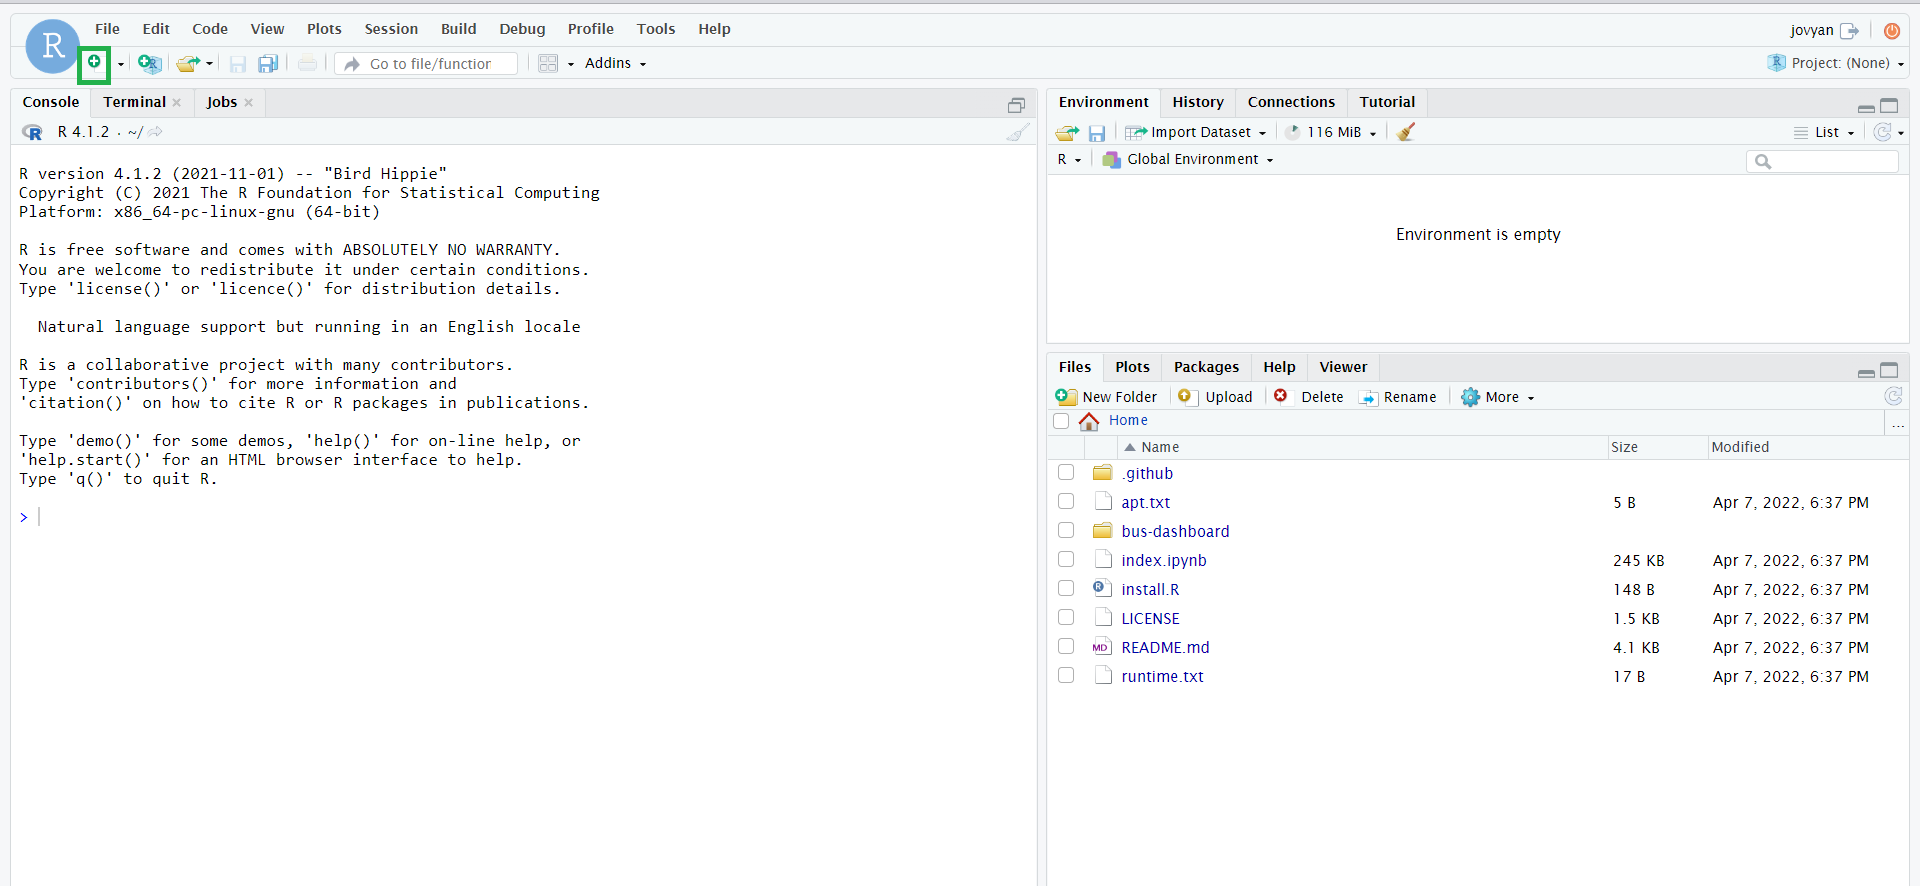Check the index.ipynb checkbox

(x=1066, y=559)
